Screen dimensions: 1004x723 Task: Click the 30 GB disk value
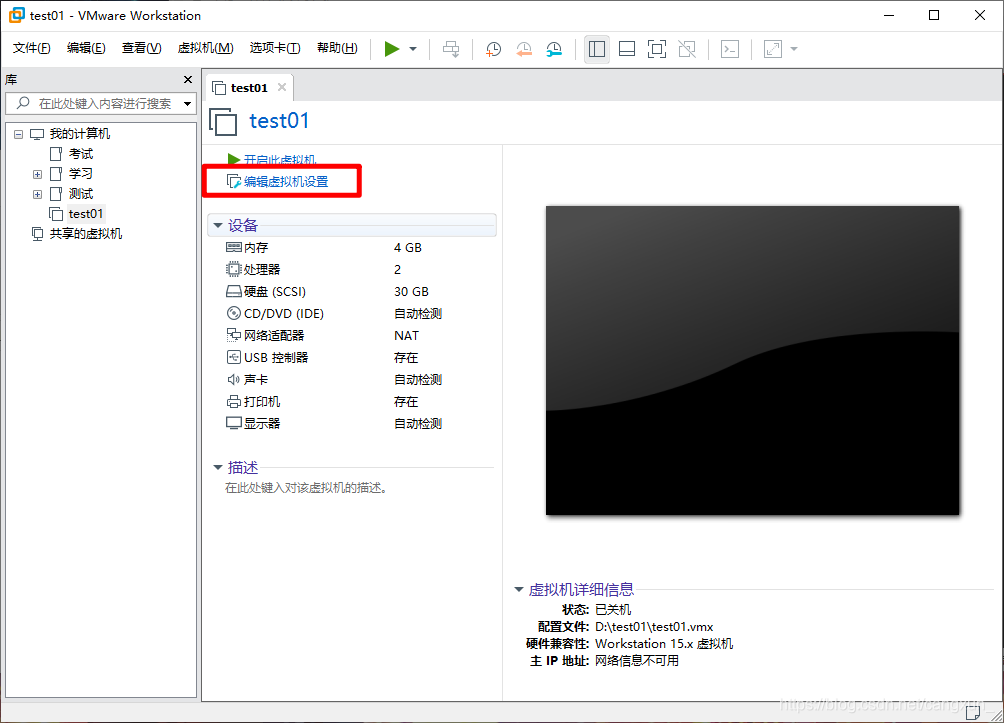(x=411, y=291)
